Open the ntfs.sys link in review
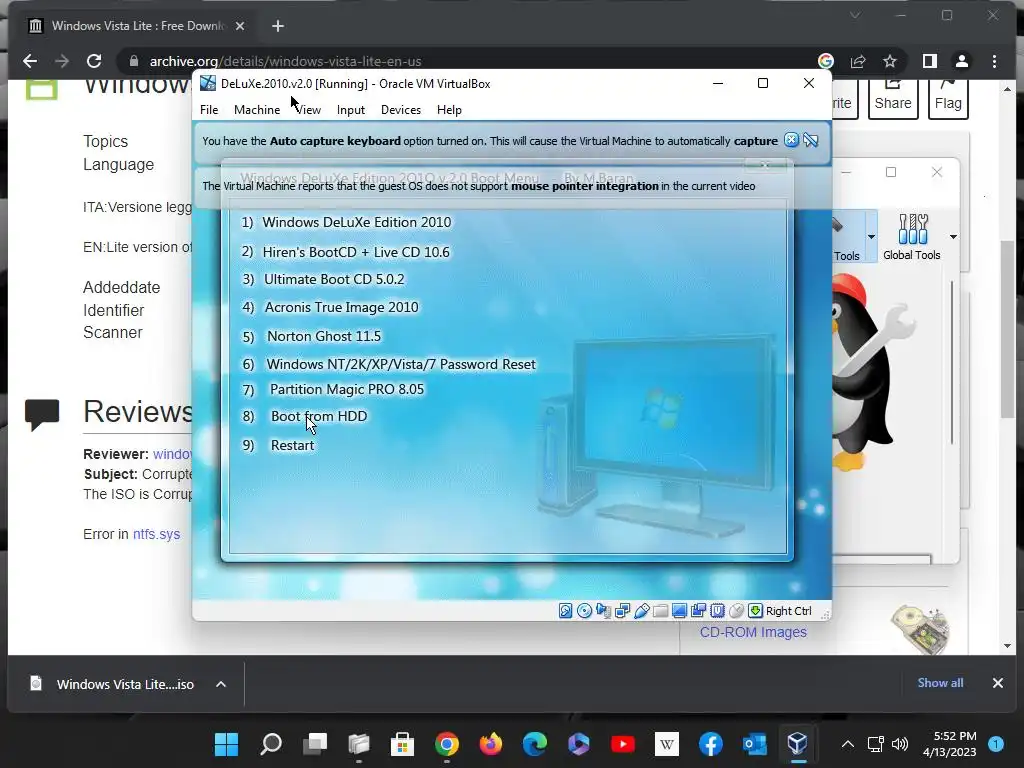The image size is (1024, 768). (156, 534)
